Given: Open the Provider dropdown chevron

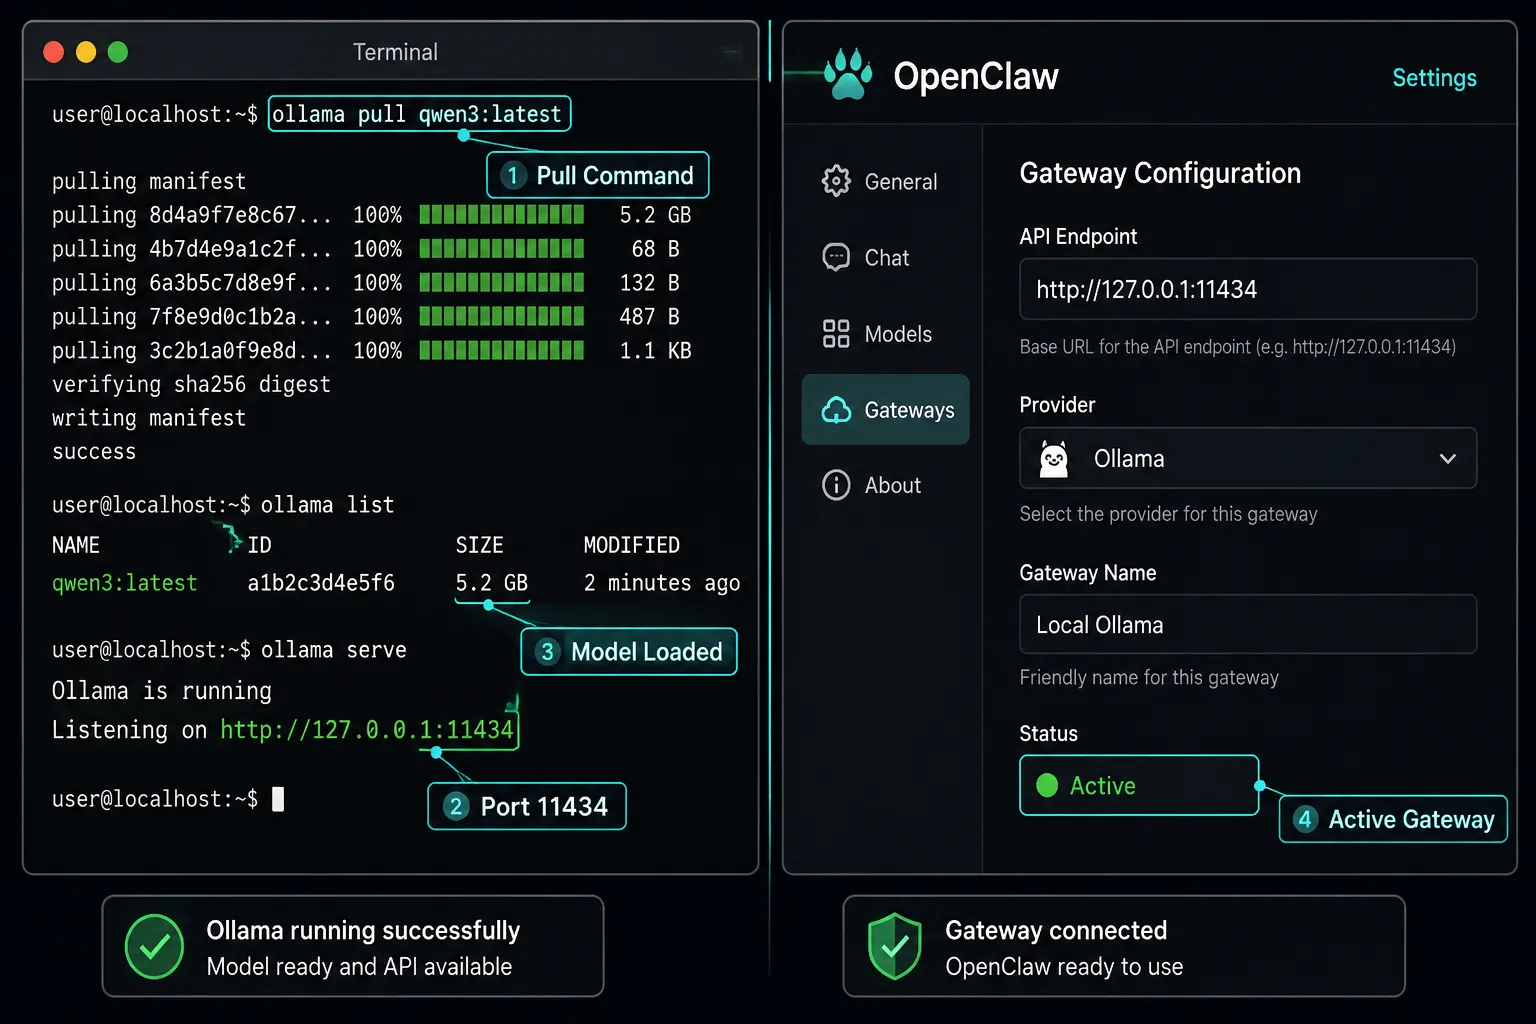Looking at the screenshot, I should pos(1447,459).
